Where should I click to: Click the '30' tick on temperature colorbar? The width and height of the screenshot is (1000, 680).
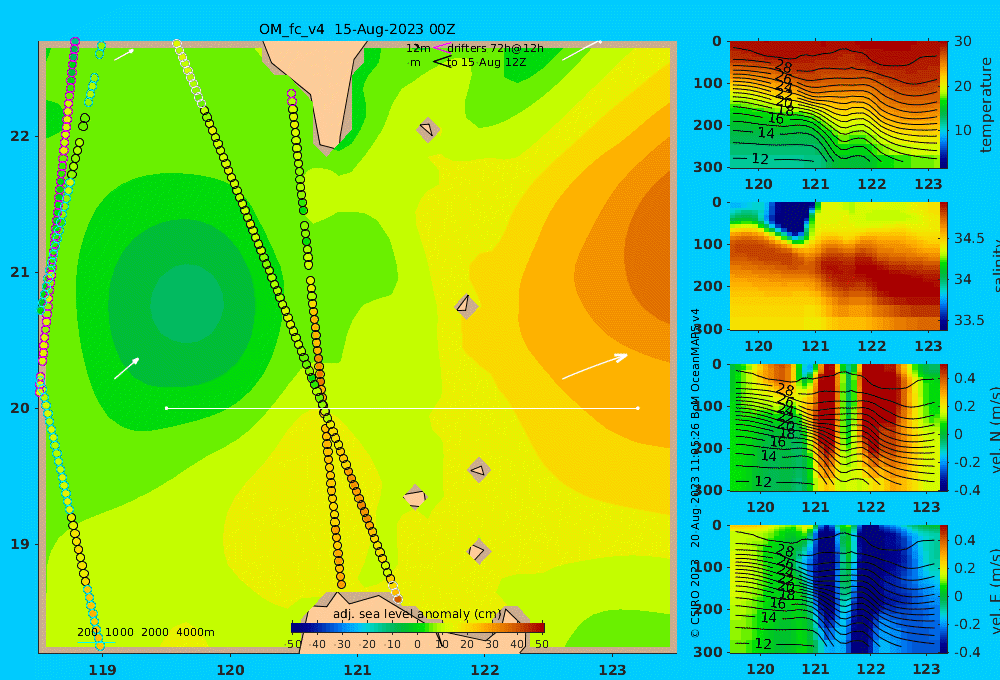(x=963, y=41)
